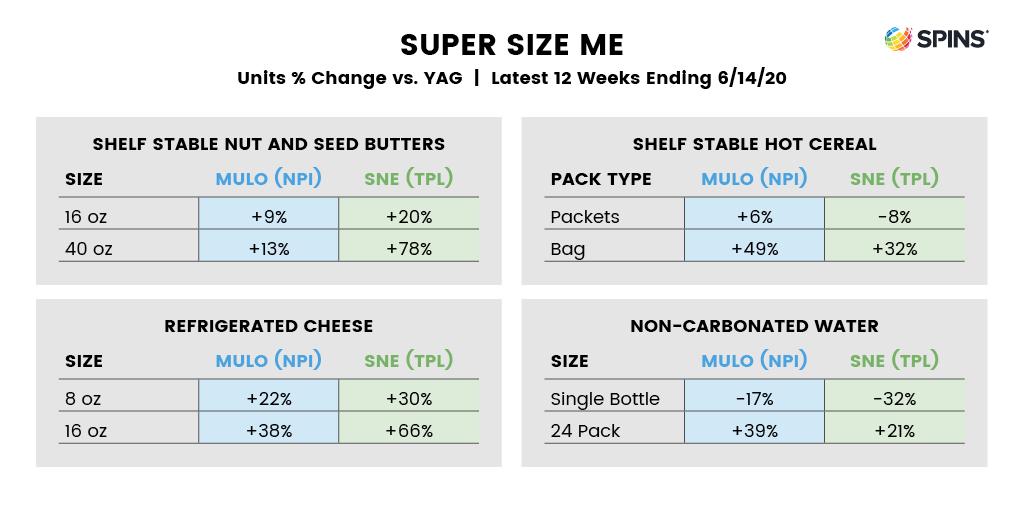Click the +66% refrigerated cheese cell
This screenshot has width=1024, height=512.
tap(408, 430)
